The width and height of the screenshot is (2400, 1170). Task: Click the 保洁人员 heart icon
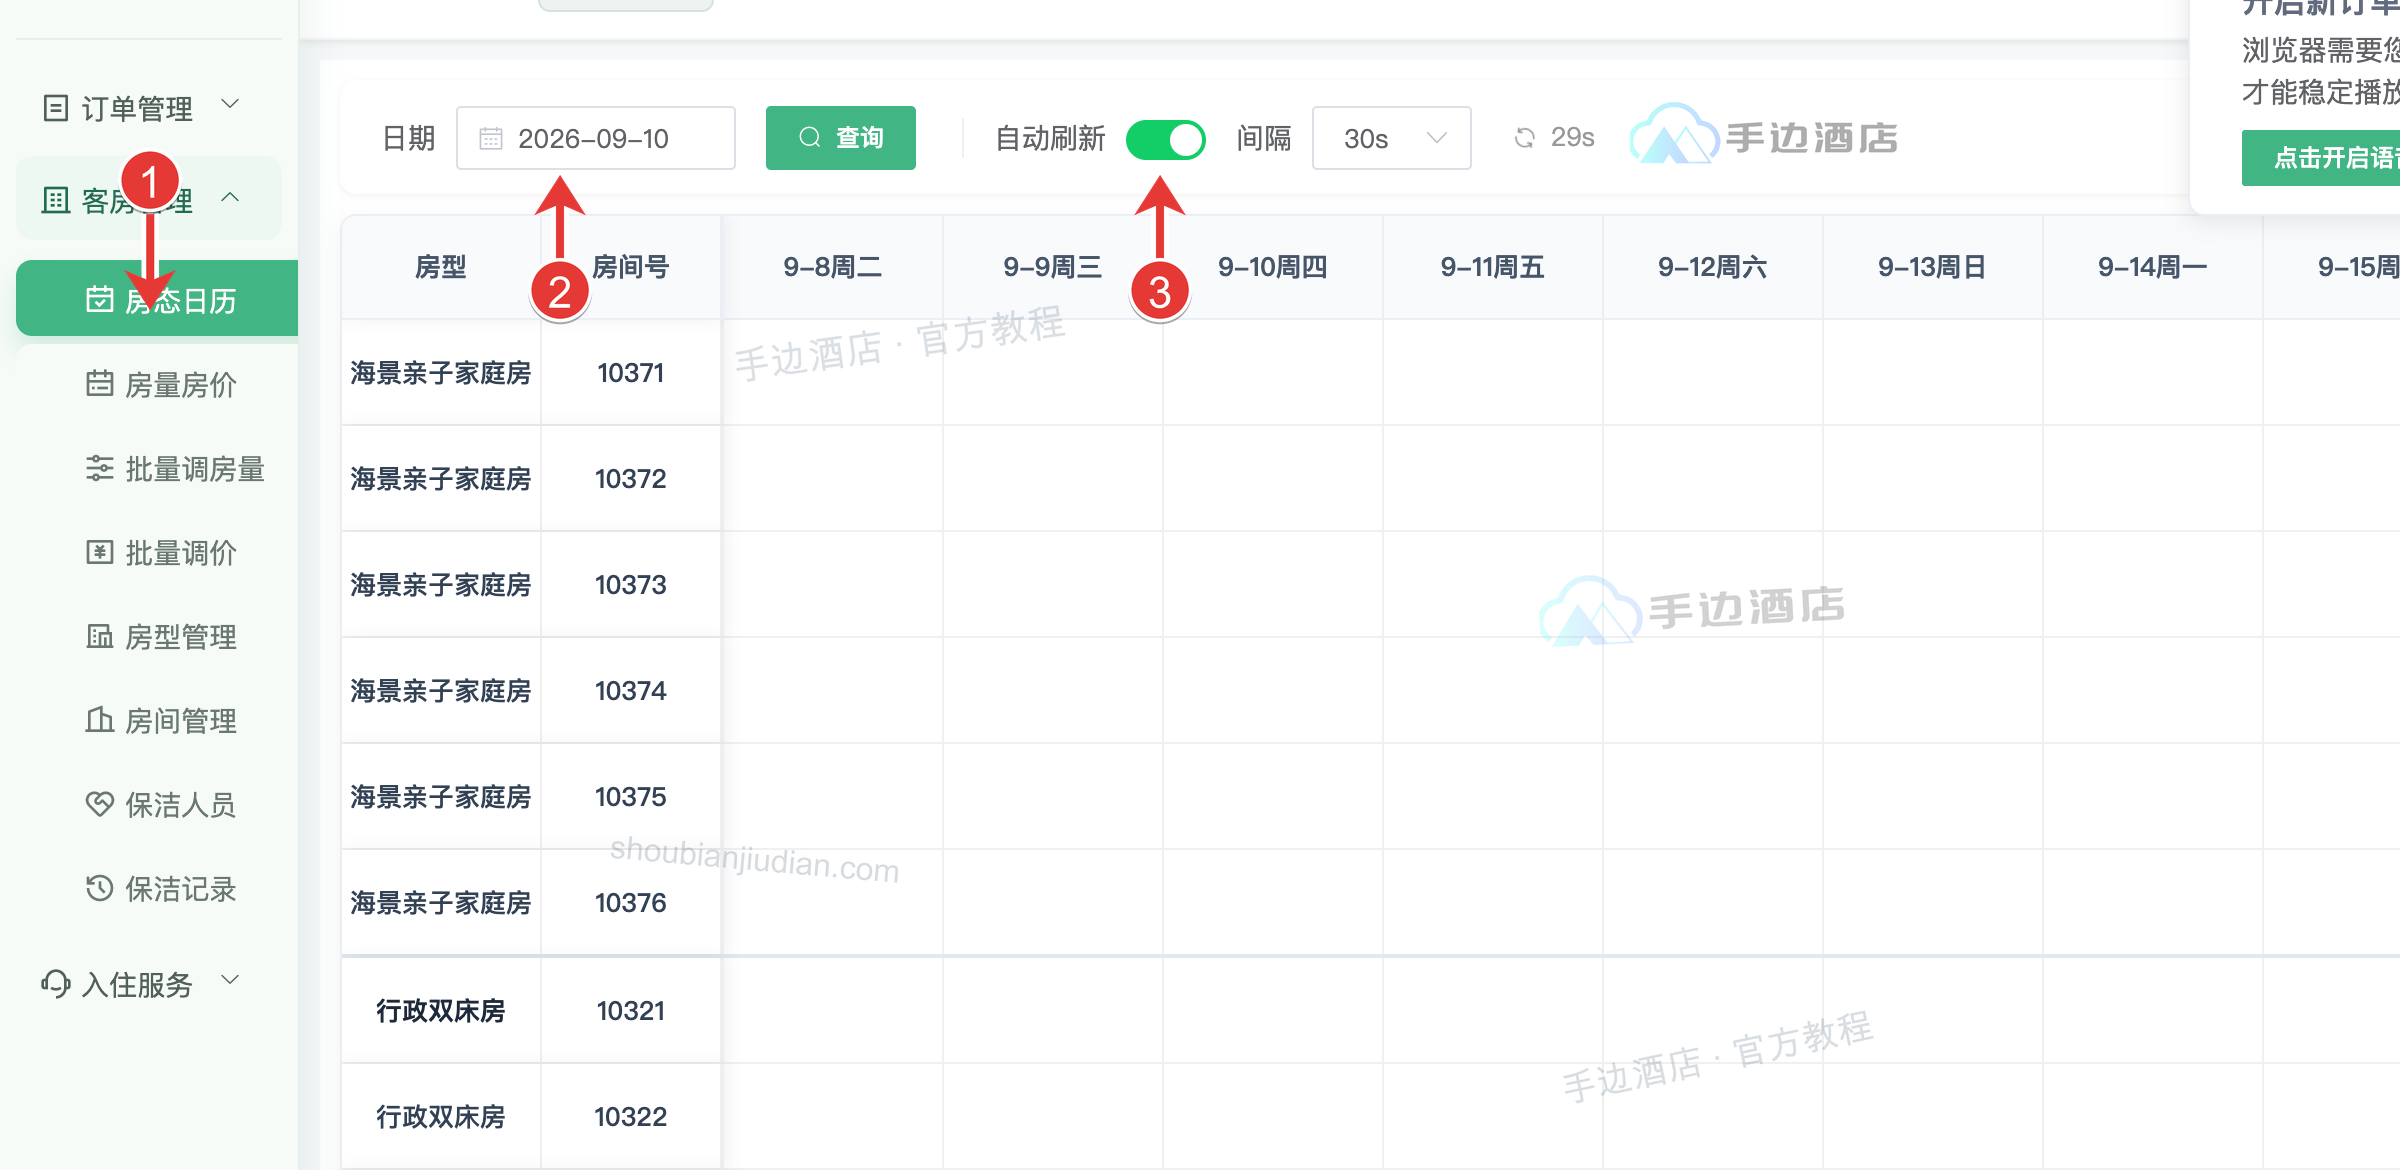point(100,804)
